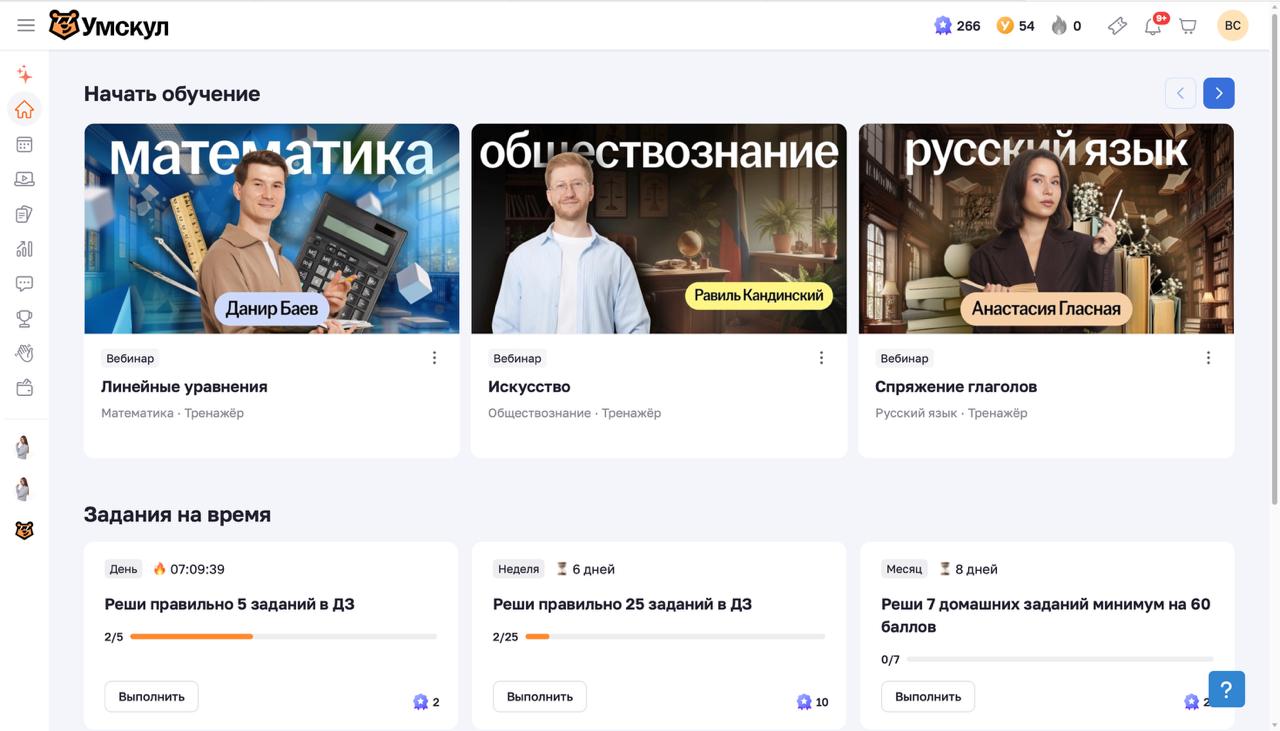Click the 'Задания на время' heading
This screenshot has width=1280, height=731.
pos(177,515)
